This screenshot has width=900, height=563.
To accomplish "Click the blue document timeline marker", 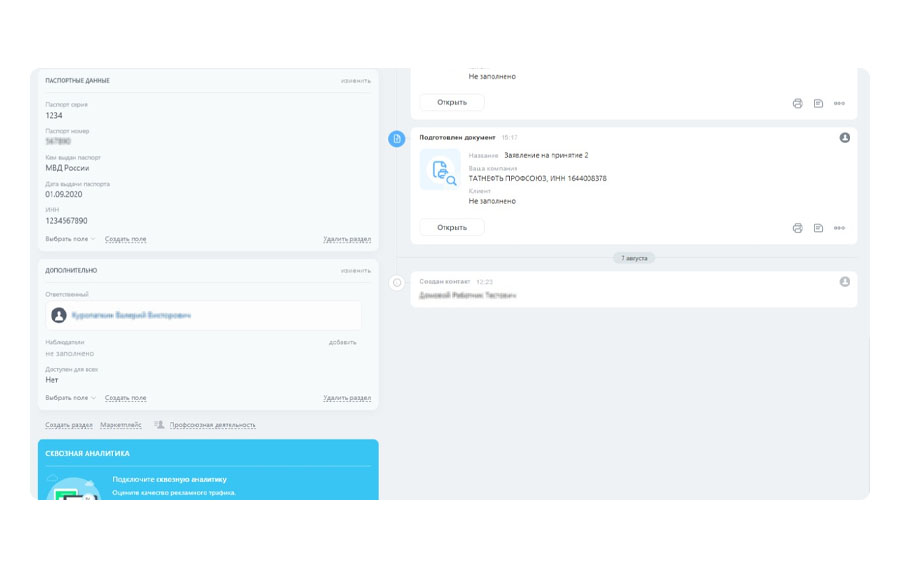I will (397, 138).
